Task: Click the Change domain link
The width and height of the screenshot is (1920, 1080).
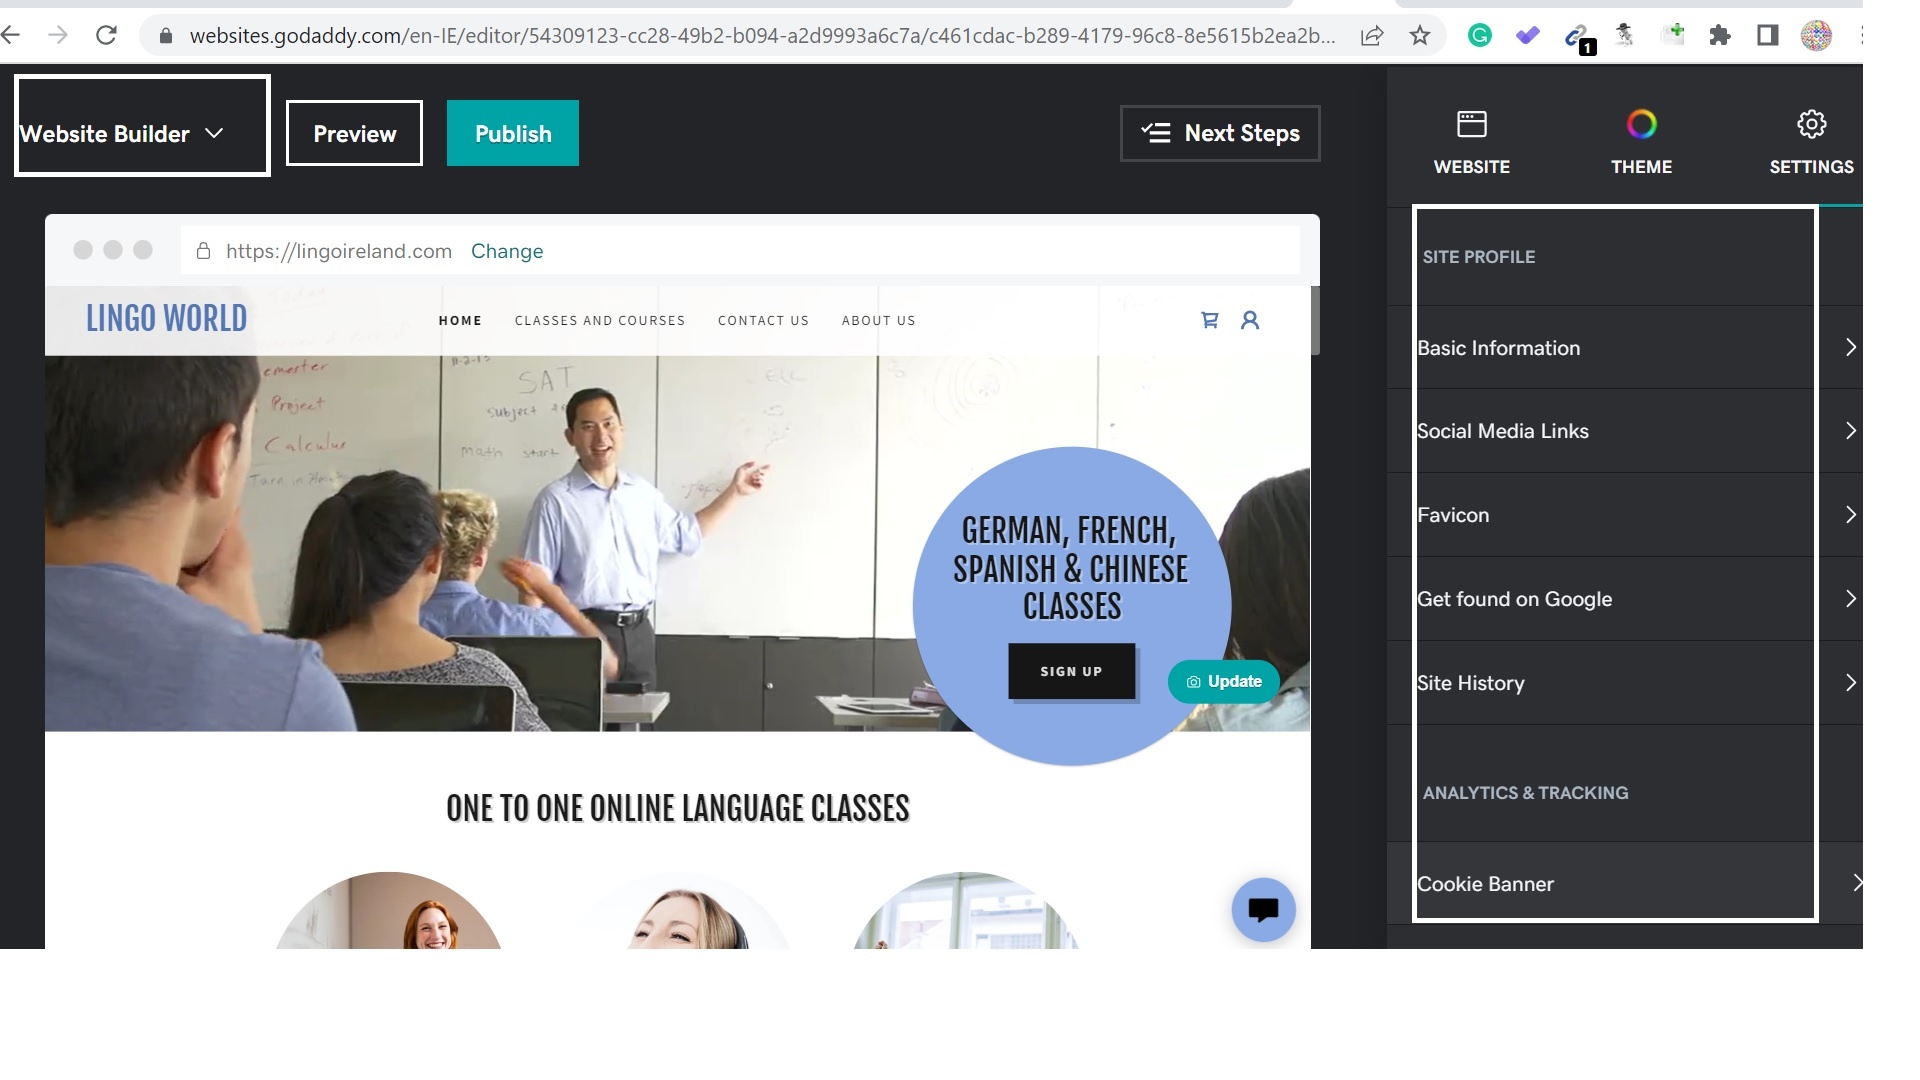Action: click(508, 251)
